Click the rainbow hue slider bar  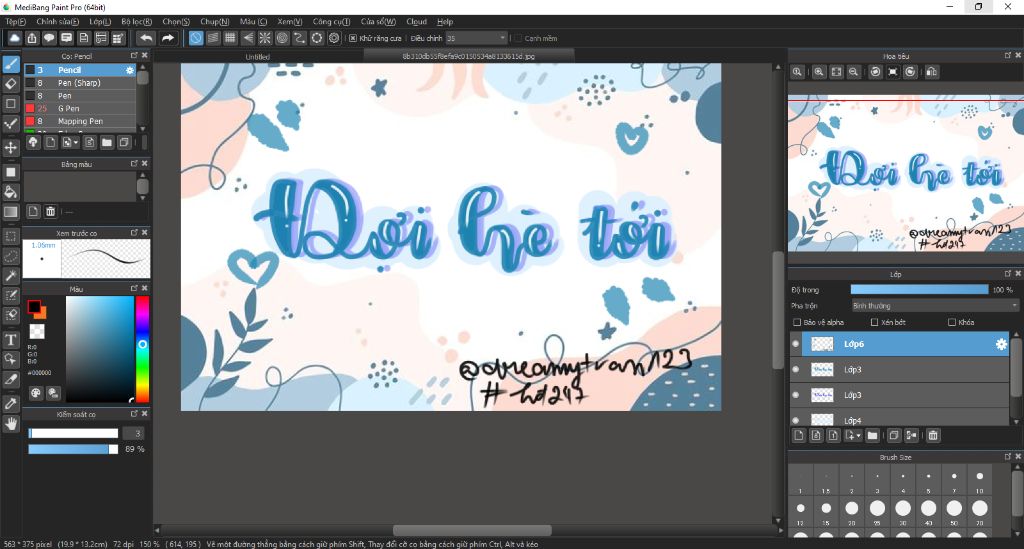click(x=142, y=349)
